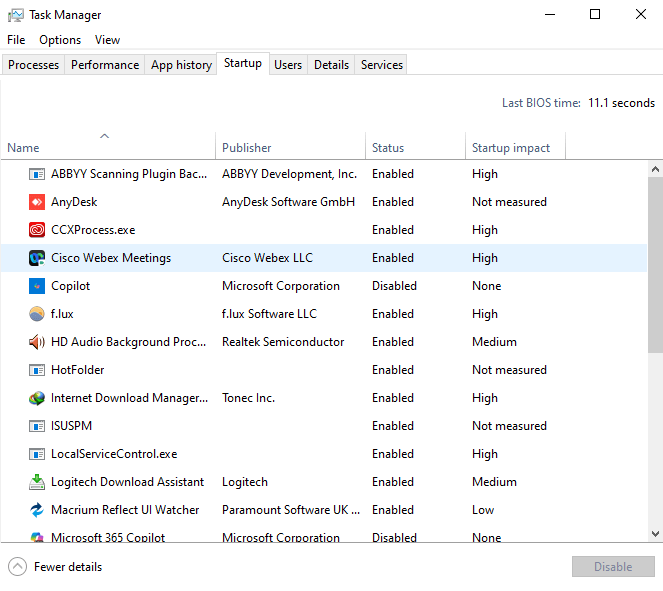Select the Macrium Reflect UI Watcher name

coord(125,510)
